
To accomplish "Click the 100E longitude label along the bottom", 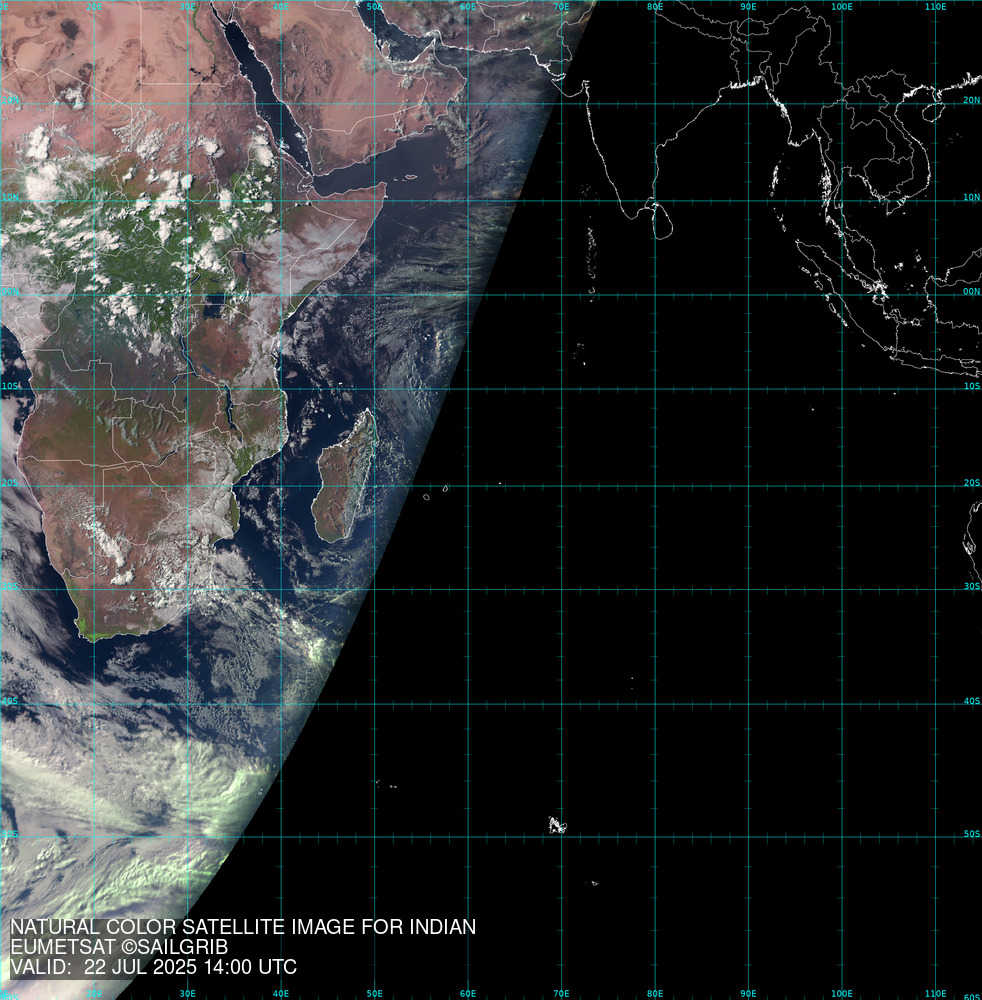I will [x=842, y=994].
